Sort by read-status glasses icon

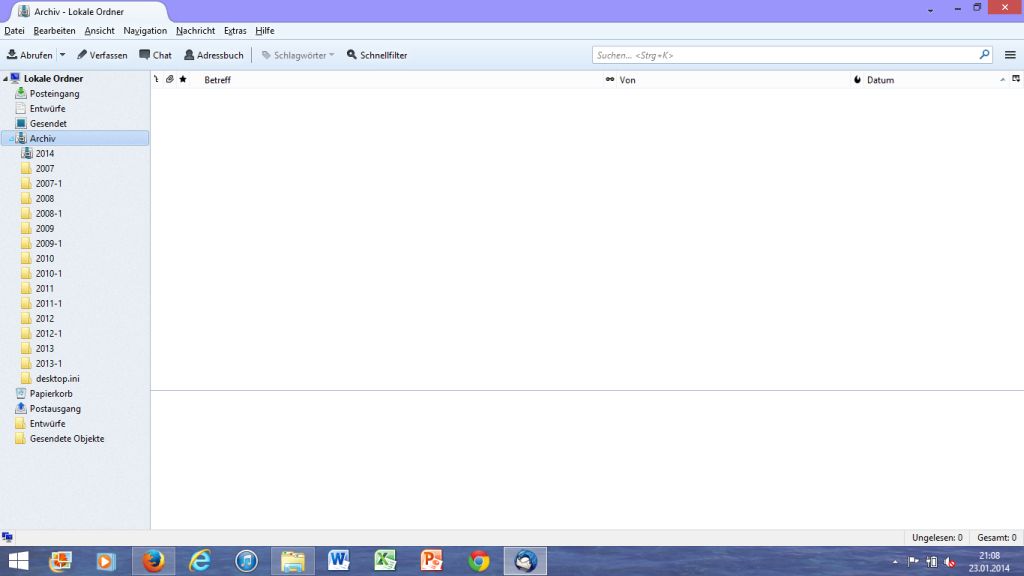610,80
